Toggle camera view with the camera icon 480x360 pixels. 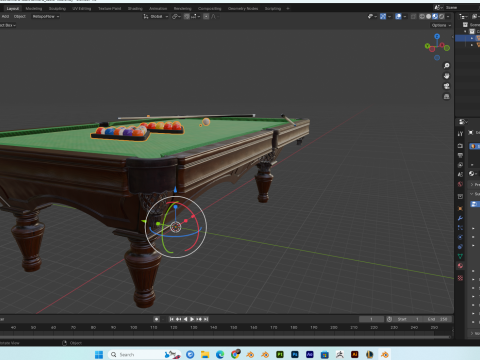coord(447,86)
